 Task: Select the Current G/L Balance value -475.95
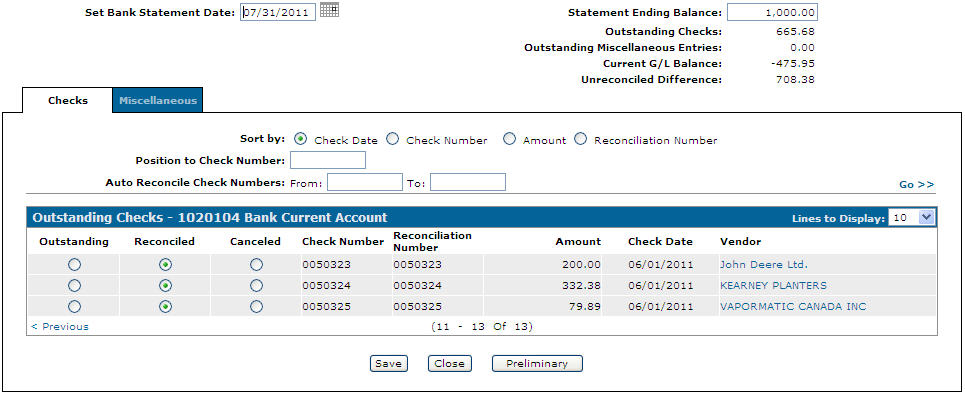click(x=794, y=63)
